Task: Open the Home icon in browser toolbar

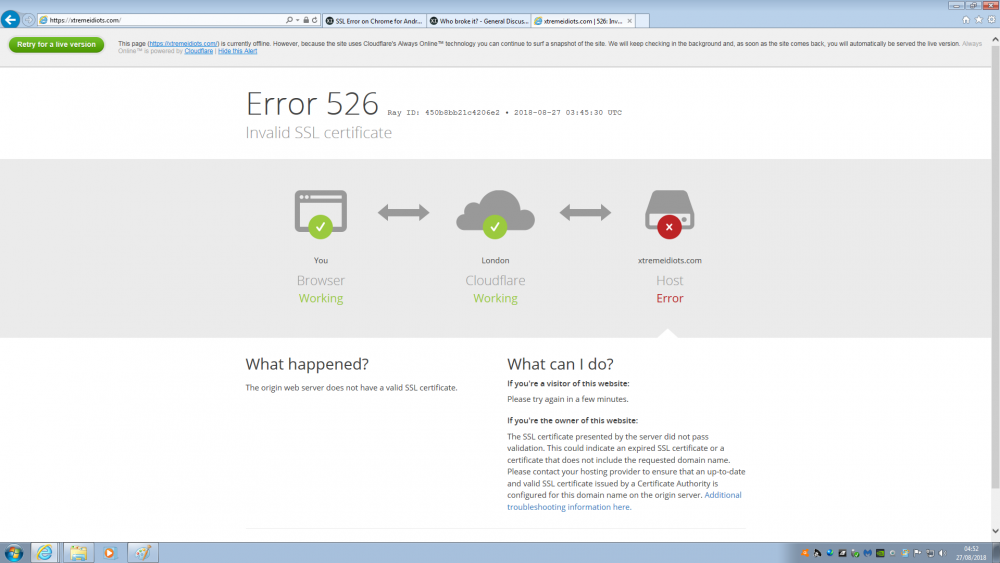Action: (x=965, y=20)
